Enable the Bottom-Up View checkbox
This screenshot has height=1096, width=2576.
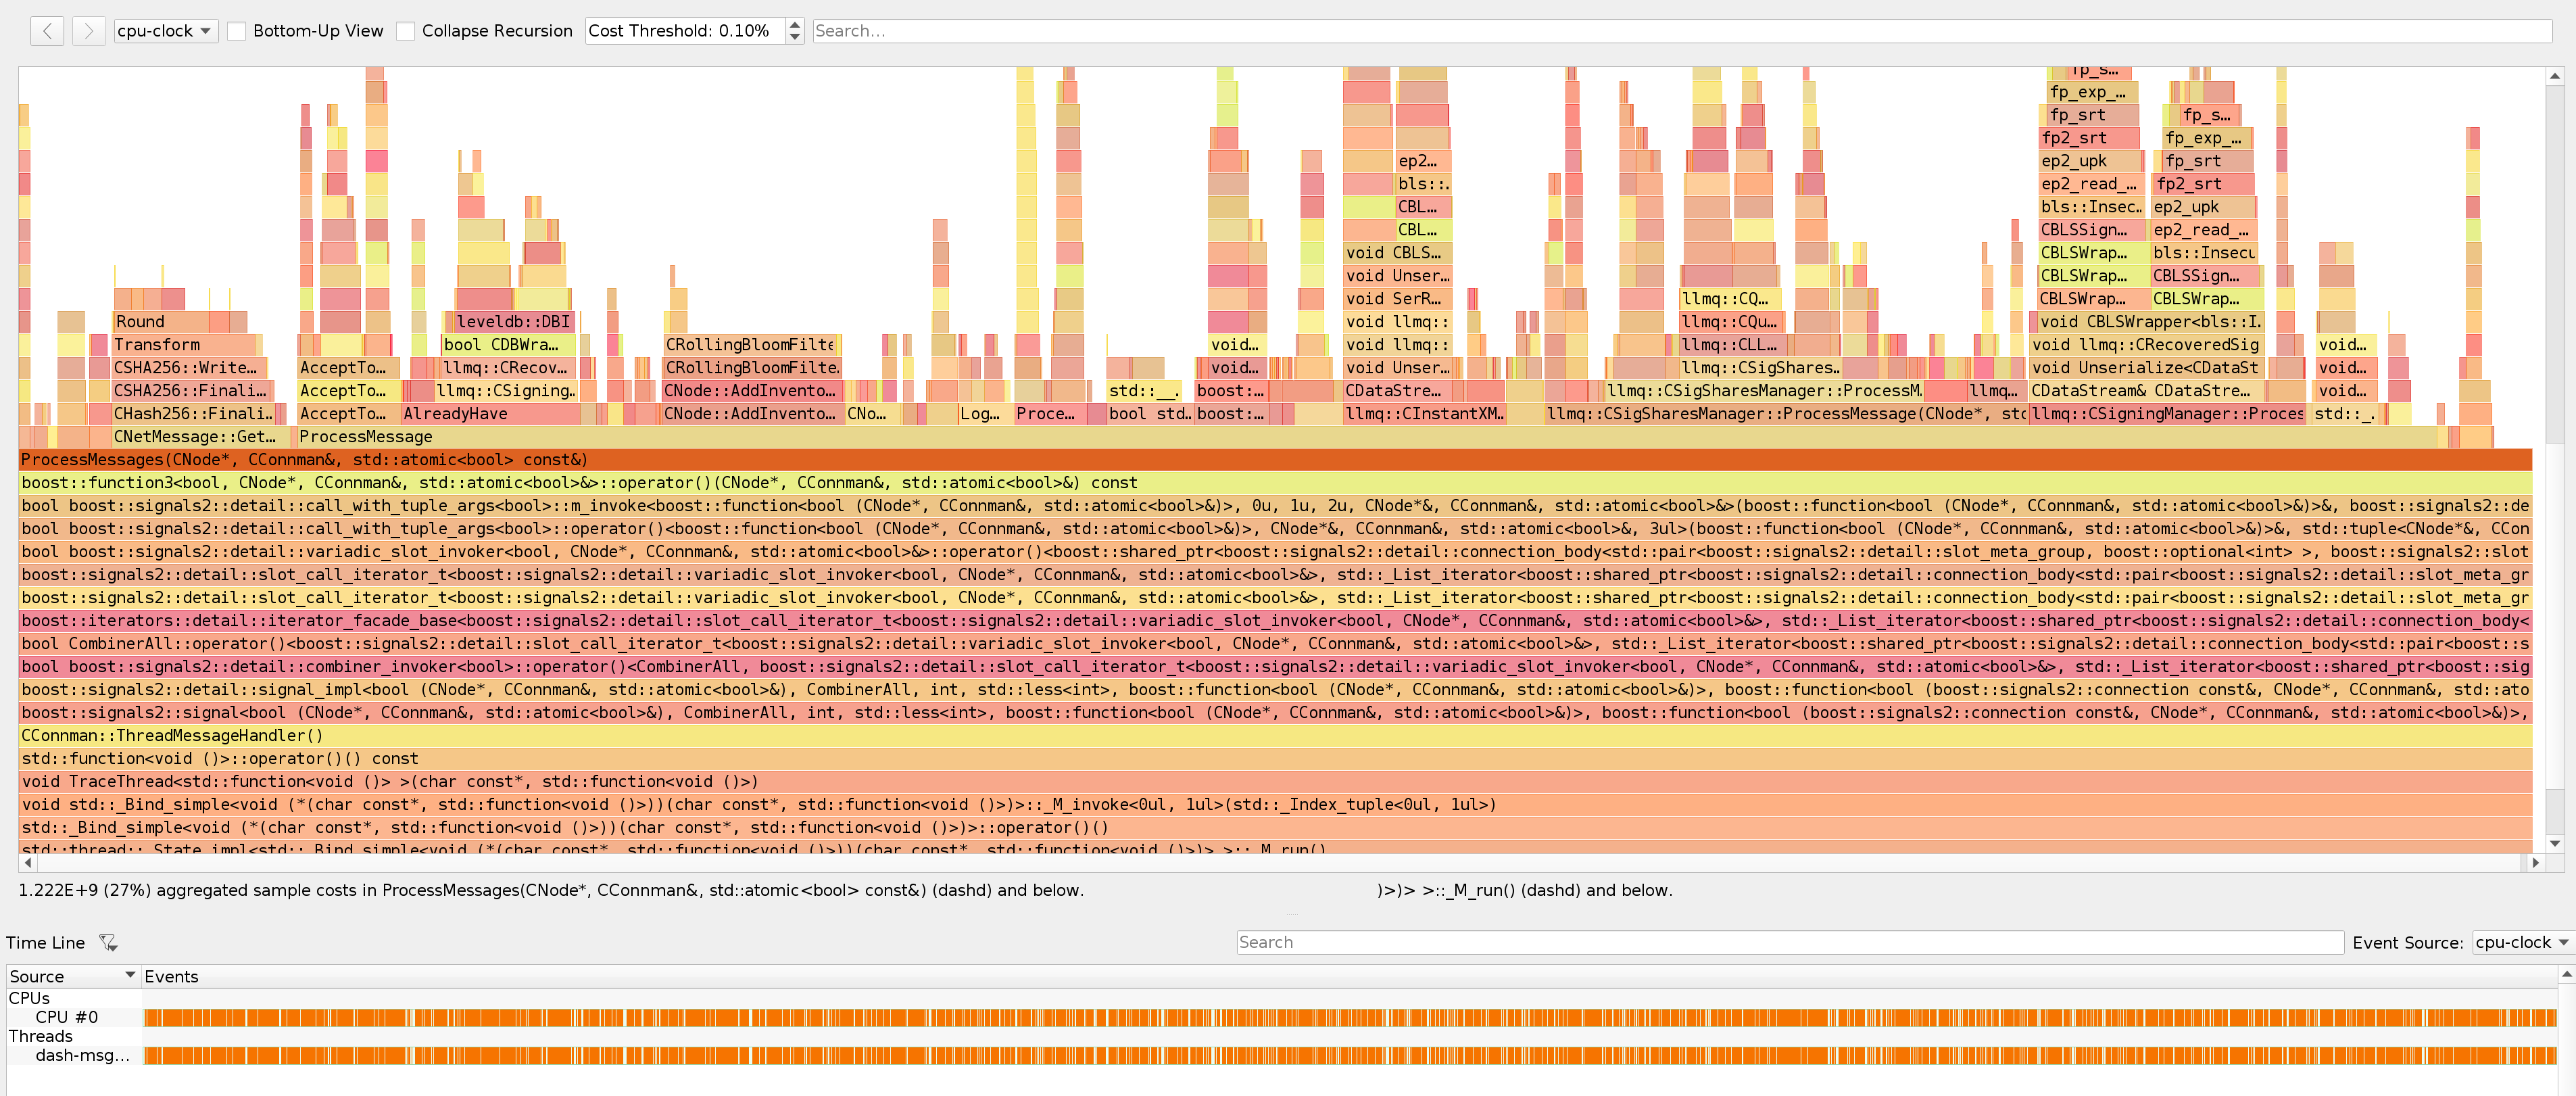(x=237, y=31)
